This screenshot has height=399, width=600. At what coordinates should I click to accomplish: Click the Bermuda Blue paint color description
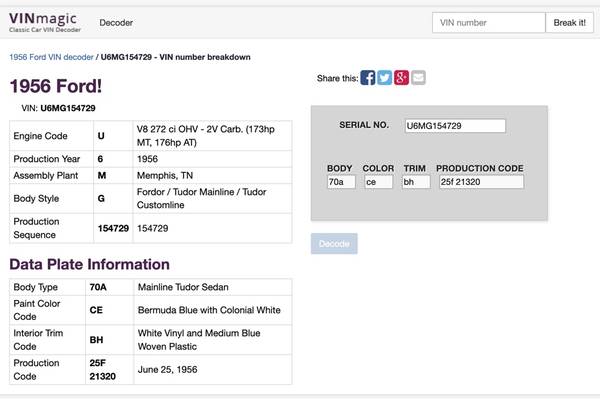[209, 310]
